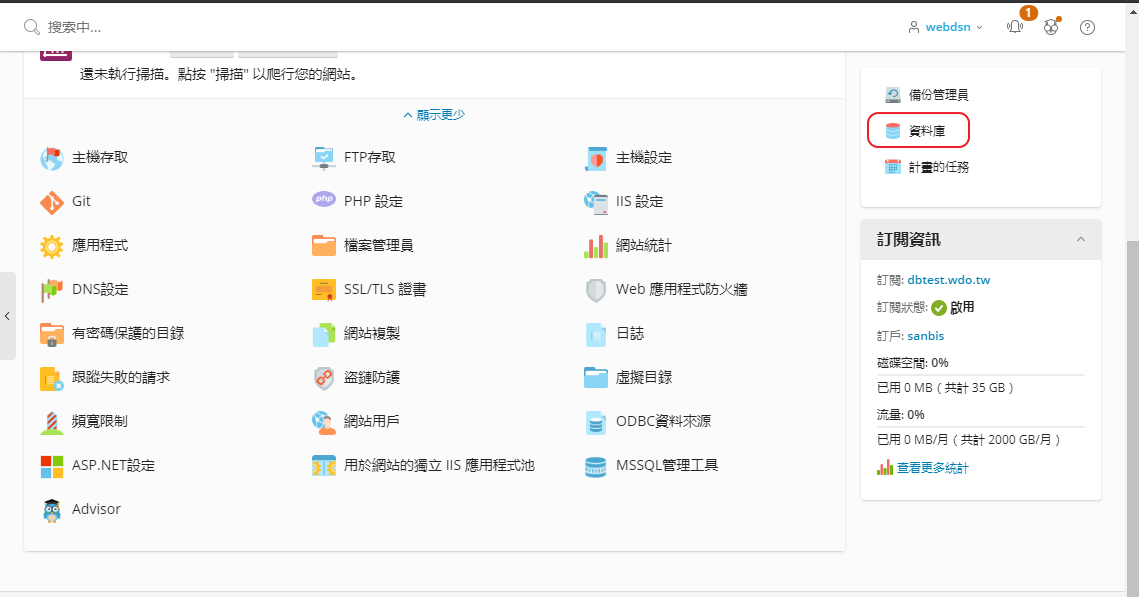The image size is (1139, 597).
Task: Open notifications bell in top bar
Action: 1015,27
